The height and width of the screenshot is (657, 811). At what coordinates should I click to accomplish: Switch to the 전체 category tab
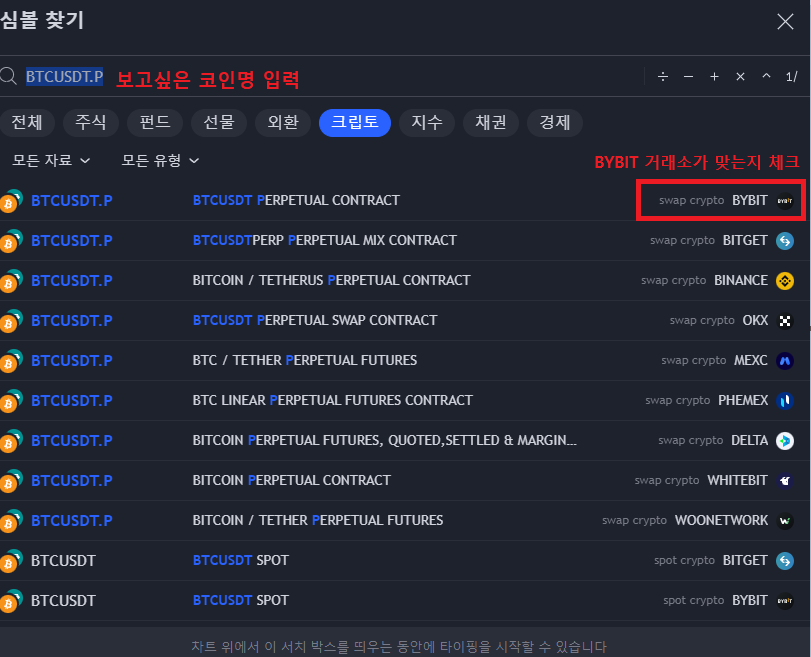[27, 122]
